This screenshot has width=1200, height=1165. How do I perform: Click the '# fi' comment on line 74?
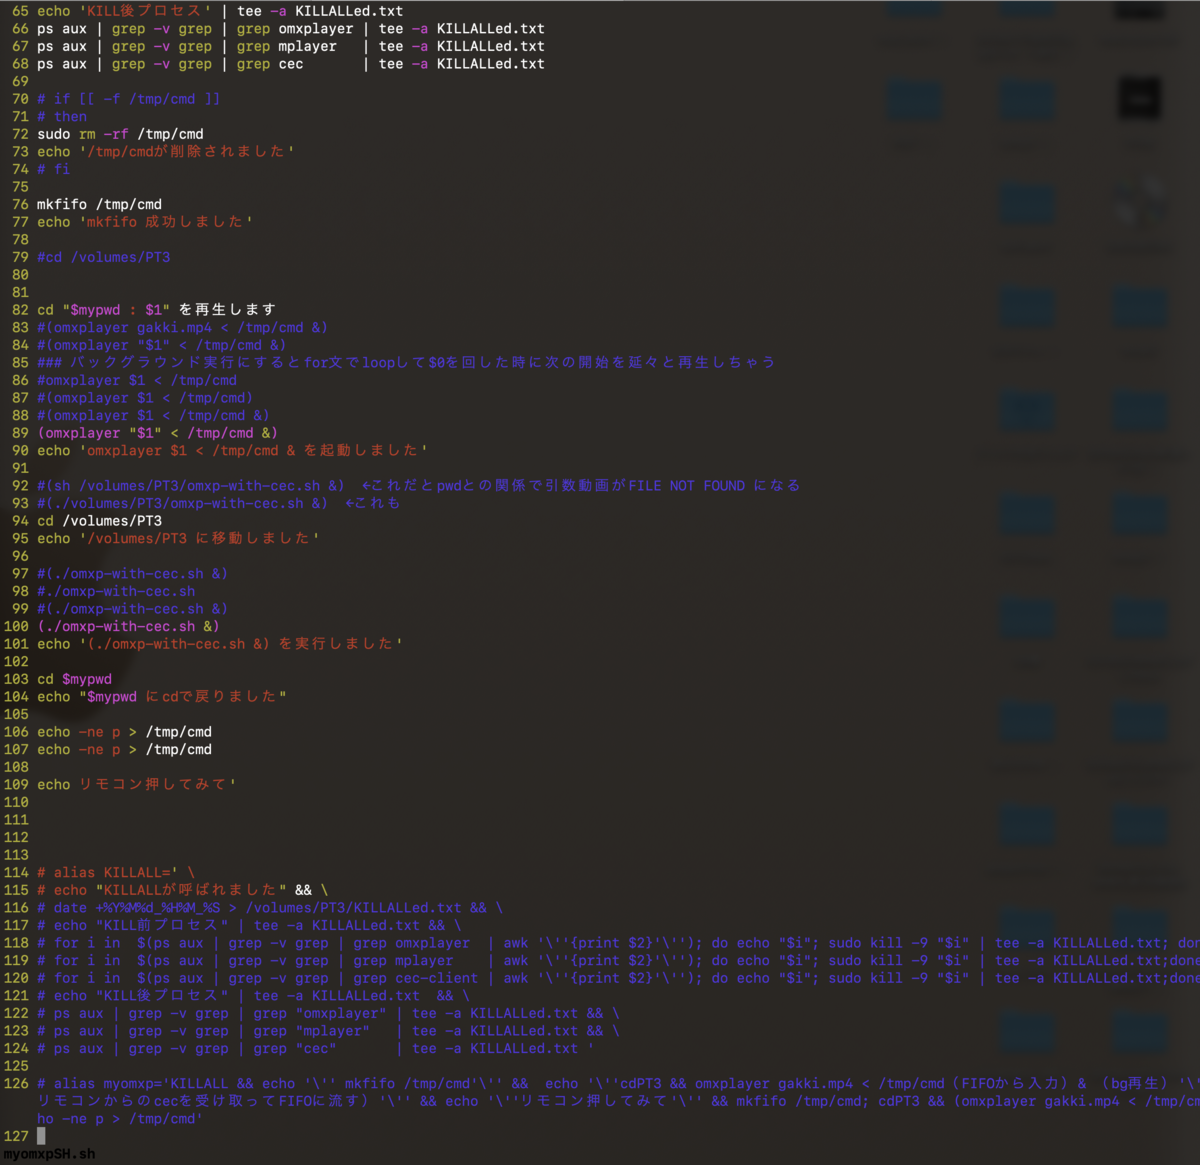pos(54,169)
